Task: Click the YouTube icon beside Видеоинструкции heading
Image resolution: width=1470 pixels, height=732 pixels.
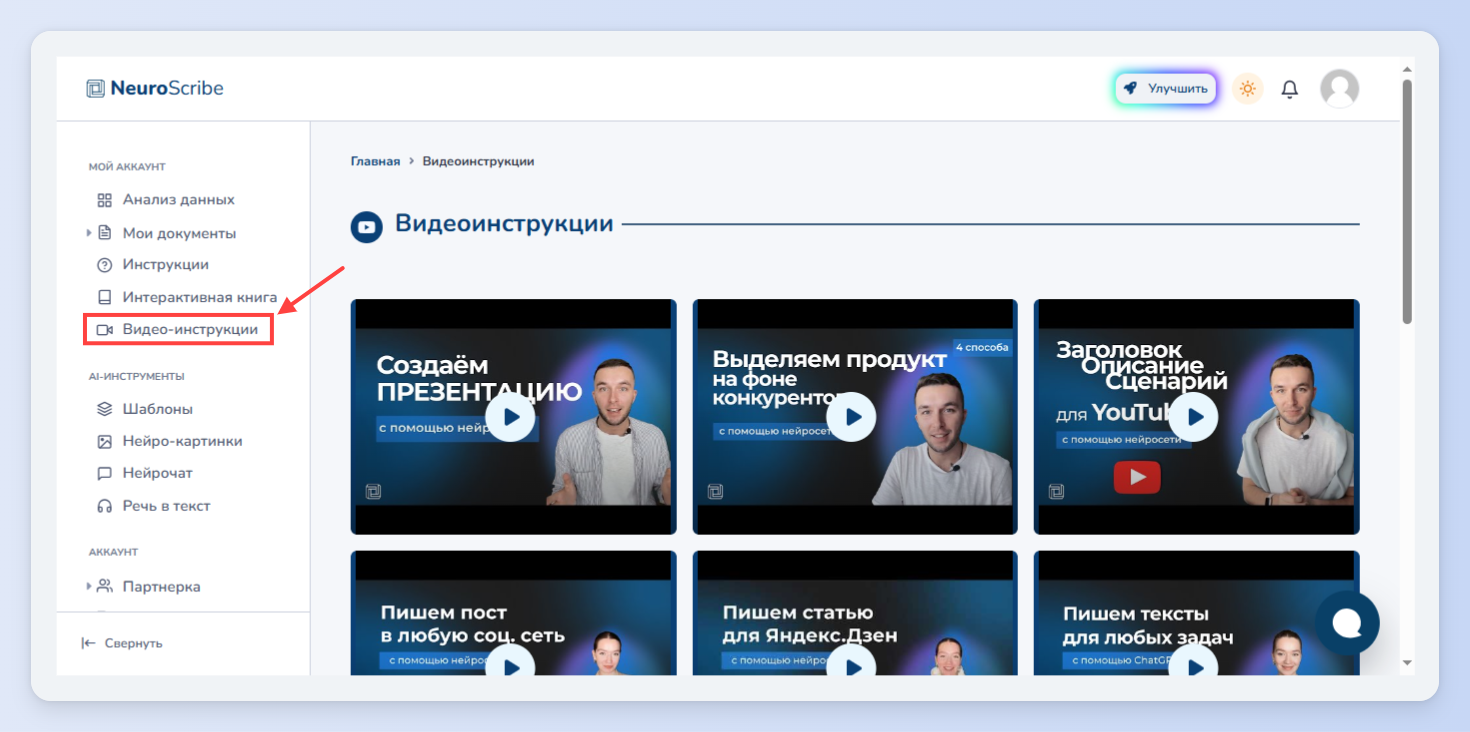Action: (367, 227)
